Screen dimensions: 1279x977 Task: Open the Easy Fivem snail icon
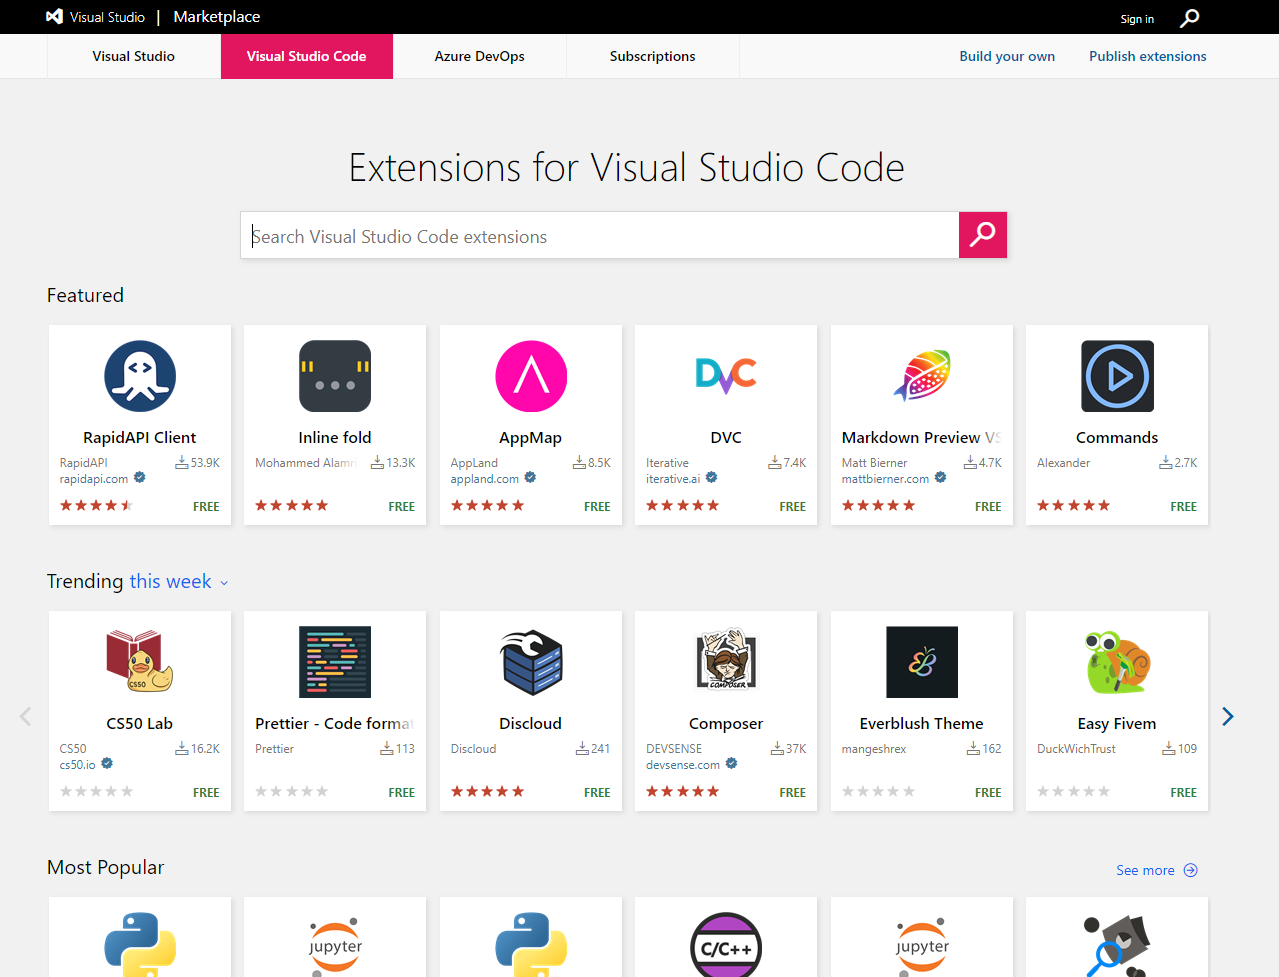[x=1116, y=661]
